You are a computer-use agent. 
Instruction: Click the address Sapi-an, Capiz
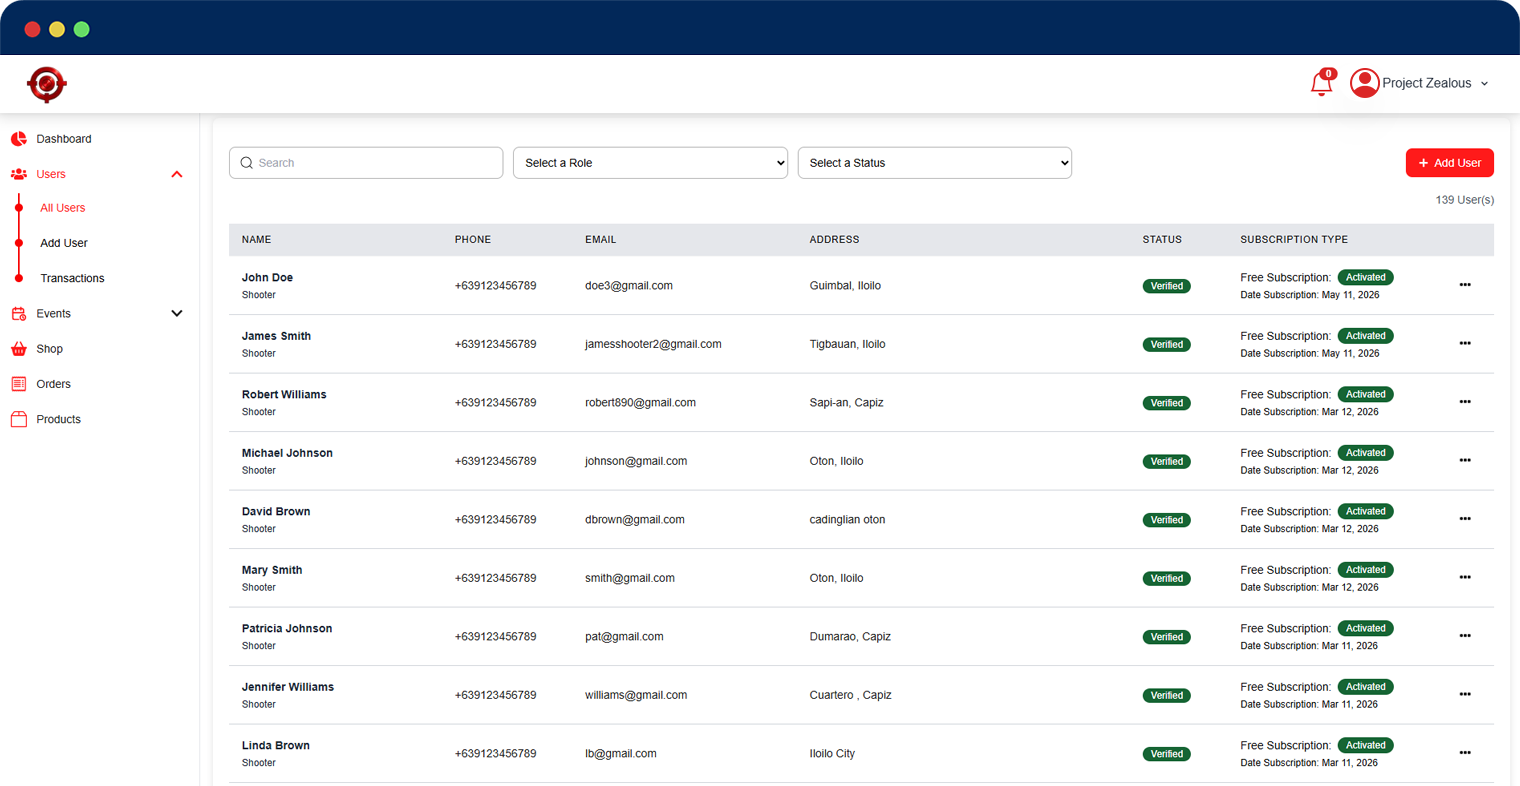[846, 403]
